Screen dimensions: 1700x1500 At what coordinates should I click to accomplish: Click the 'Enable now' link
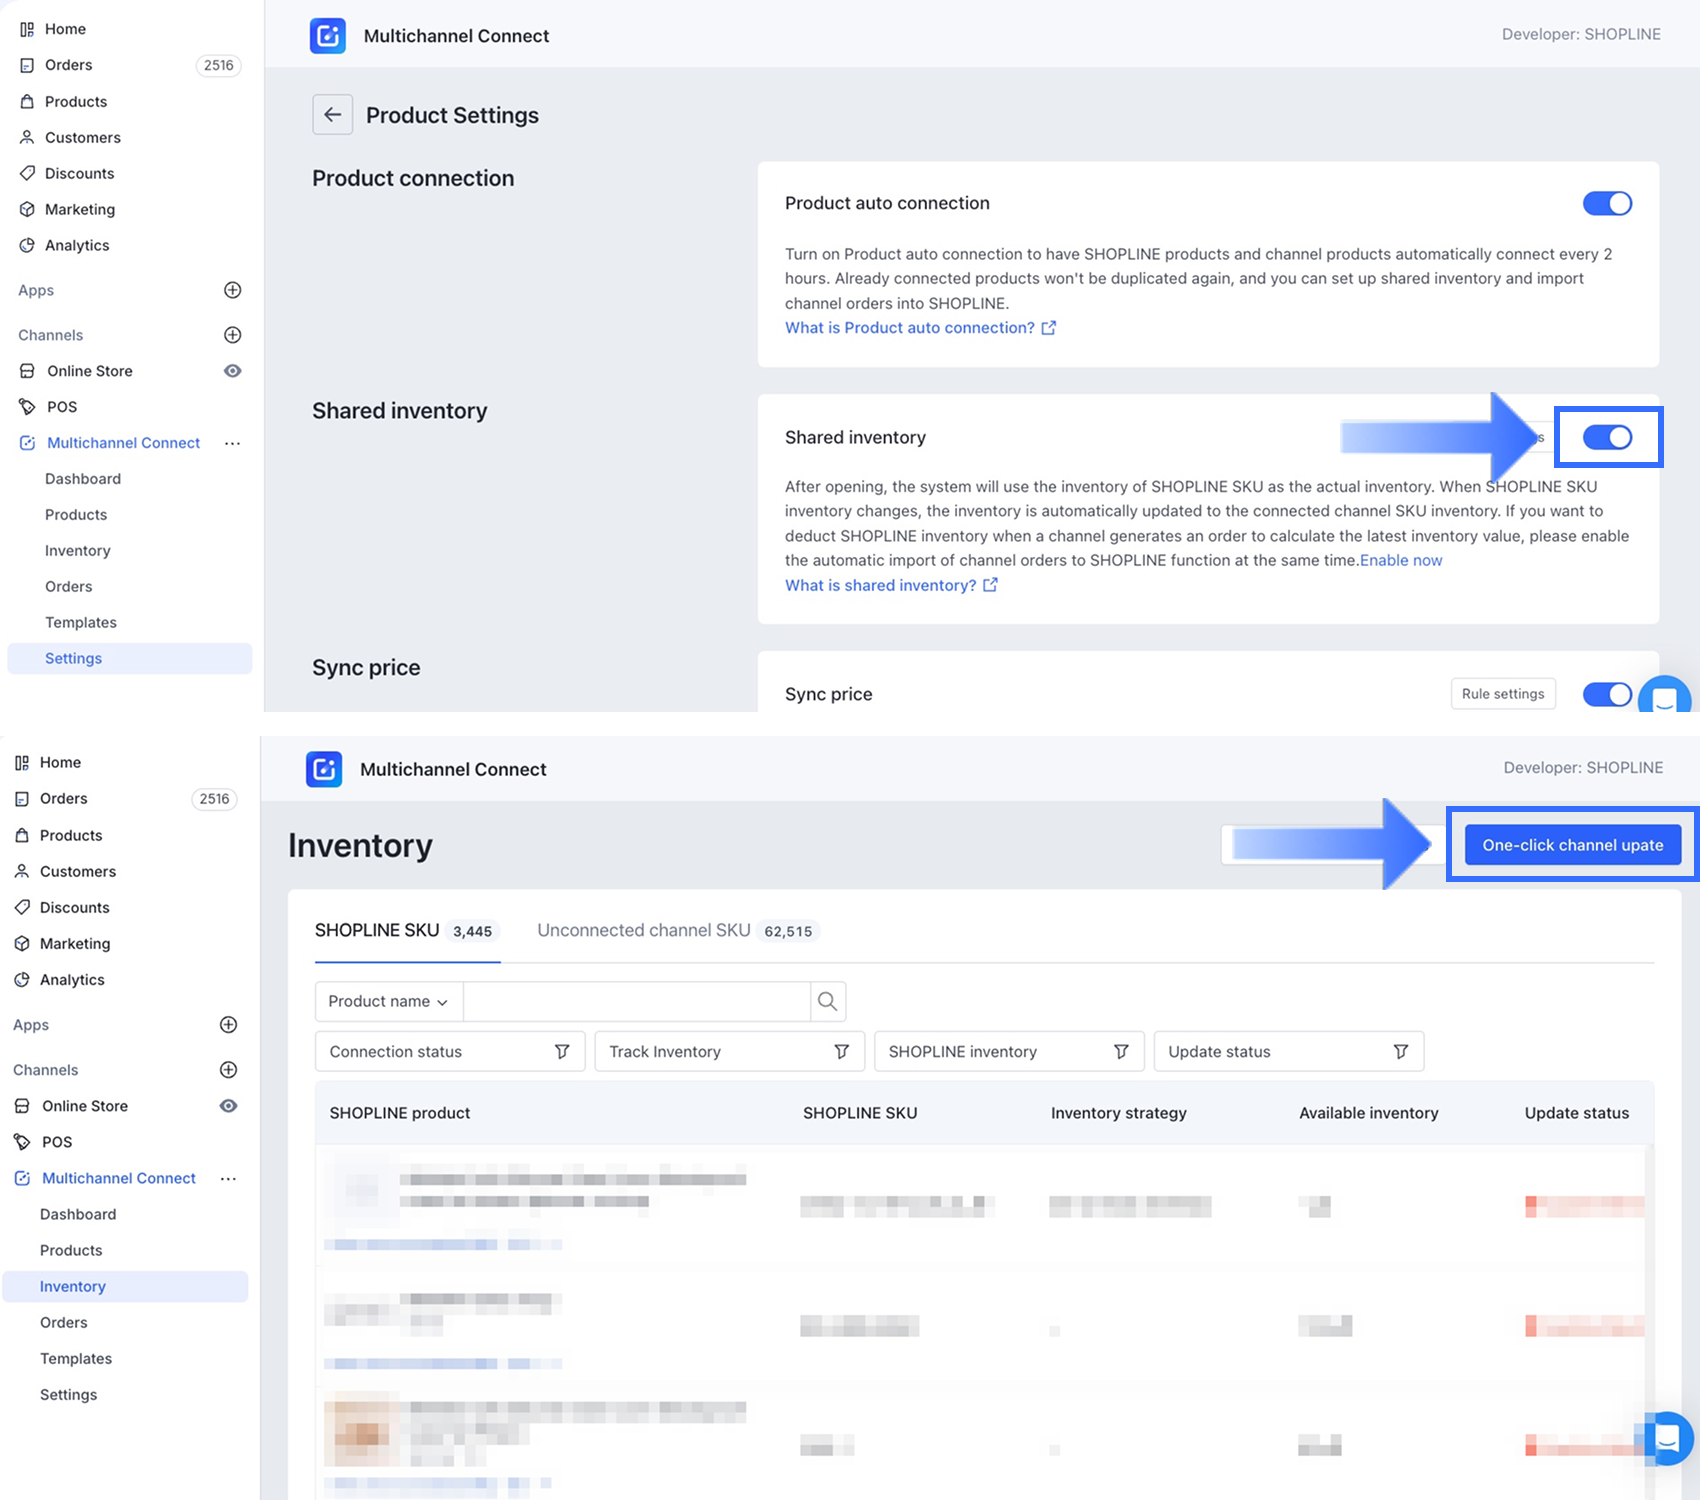click(1401, 561)
